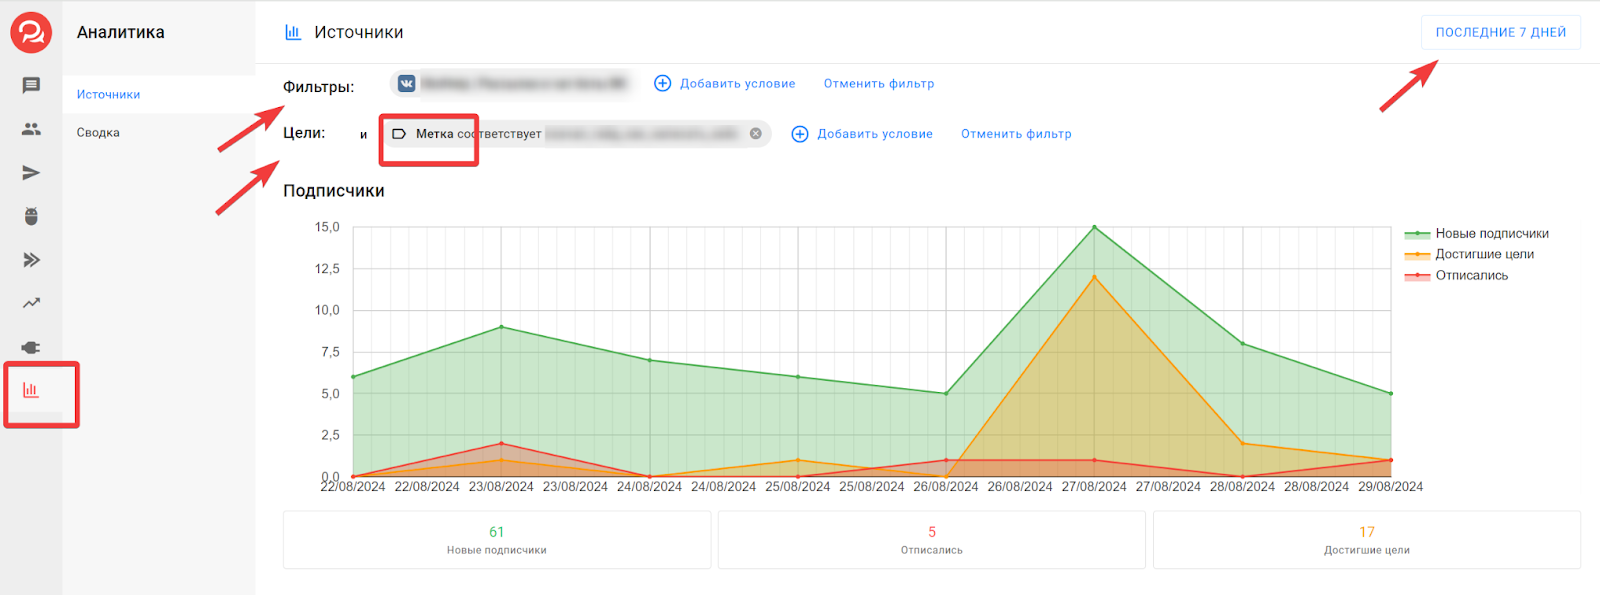Open the bot icon in sidebar
1600x595 pixels.
(31, 216)
